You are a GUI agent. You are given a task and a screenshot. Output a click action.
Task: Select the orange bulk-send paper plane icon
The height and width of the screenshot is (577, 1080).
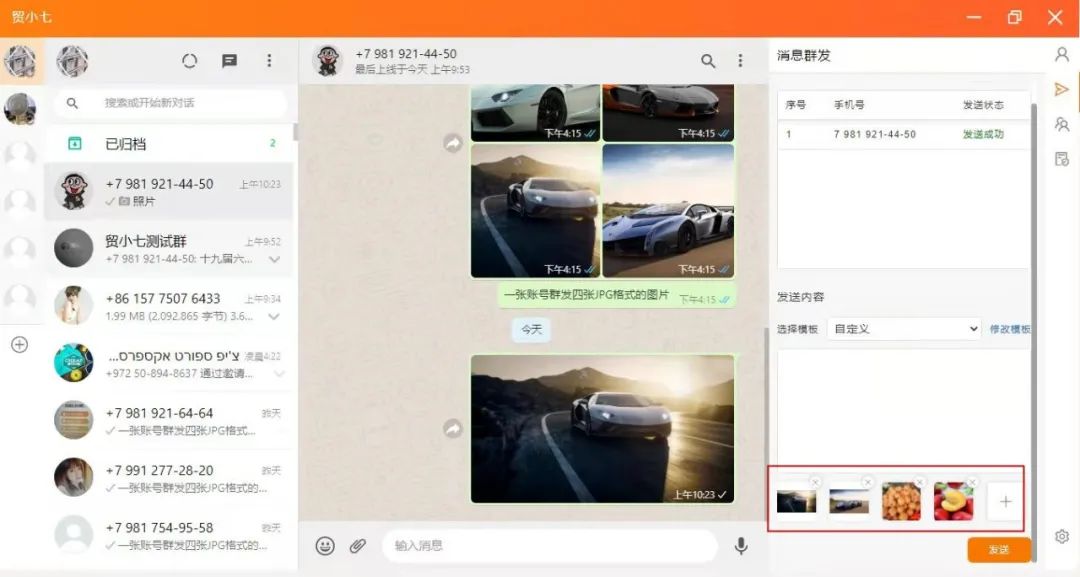click(1061, 90)
